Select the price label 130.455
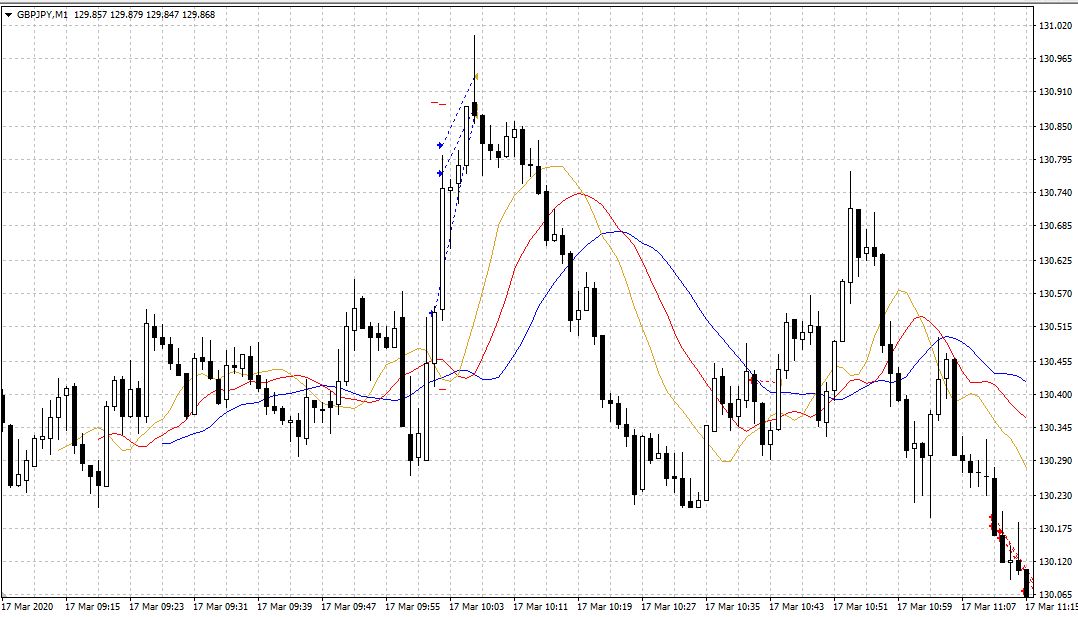 1055,362
